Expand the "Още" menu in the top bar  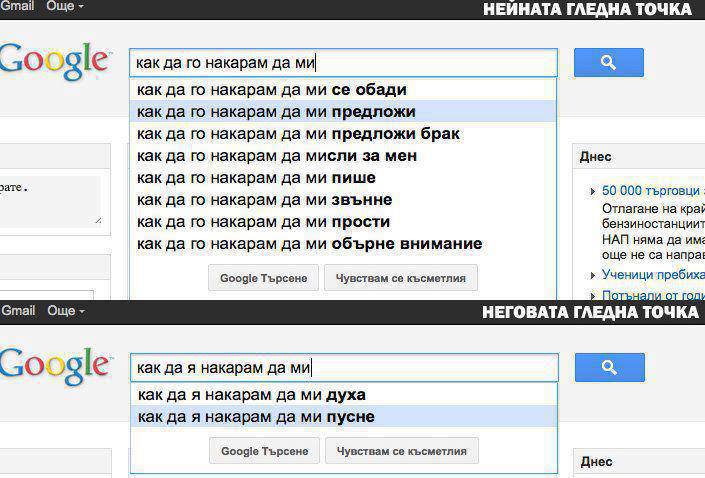click(x=65, y=6)
